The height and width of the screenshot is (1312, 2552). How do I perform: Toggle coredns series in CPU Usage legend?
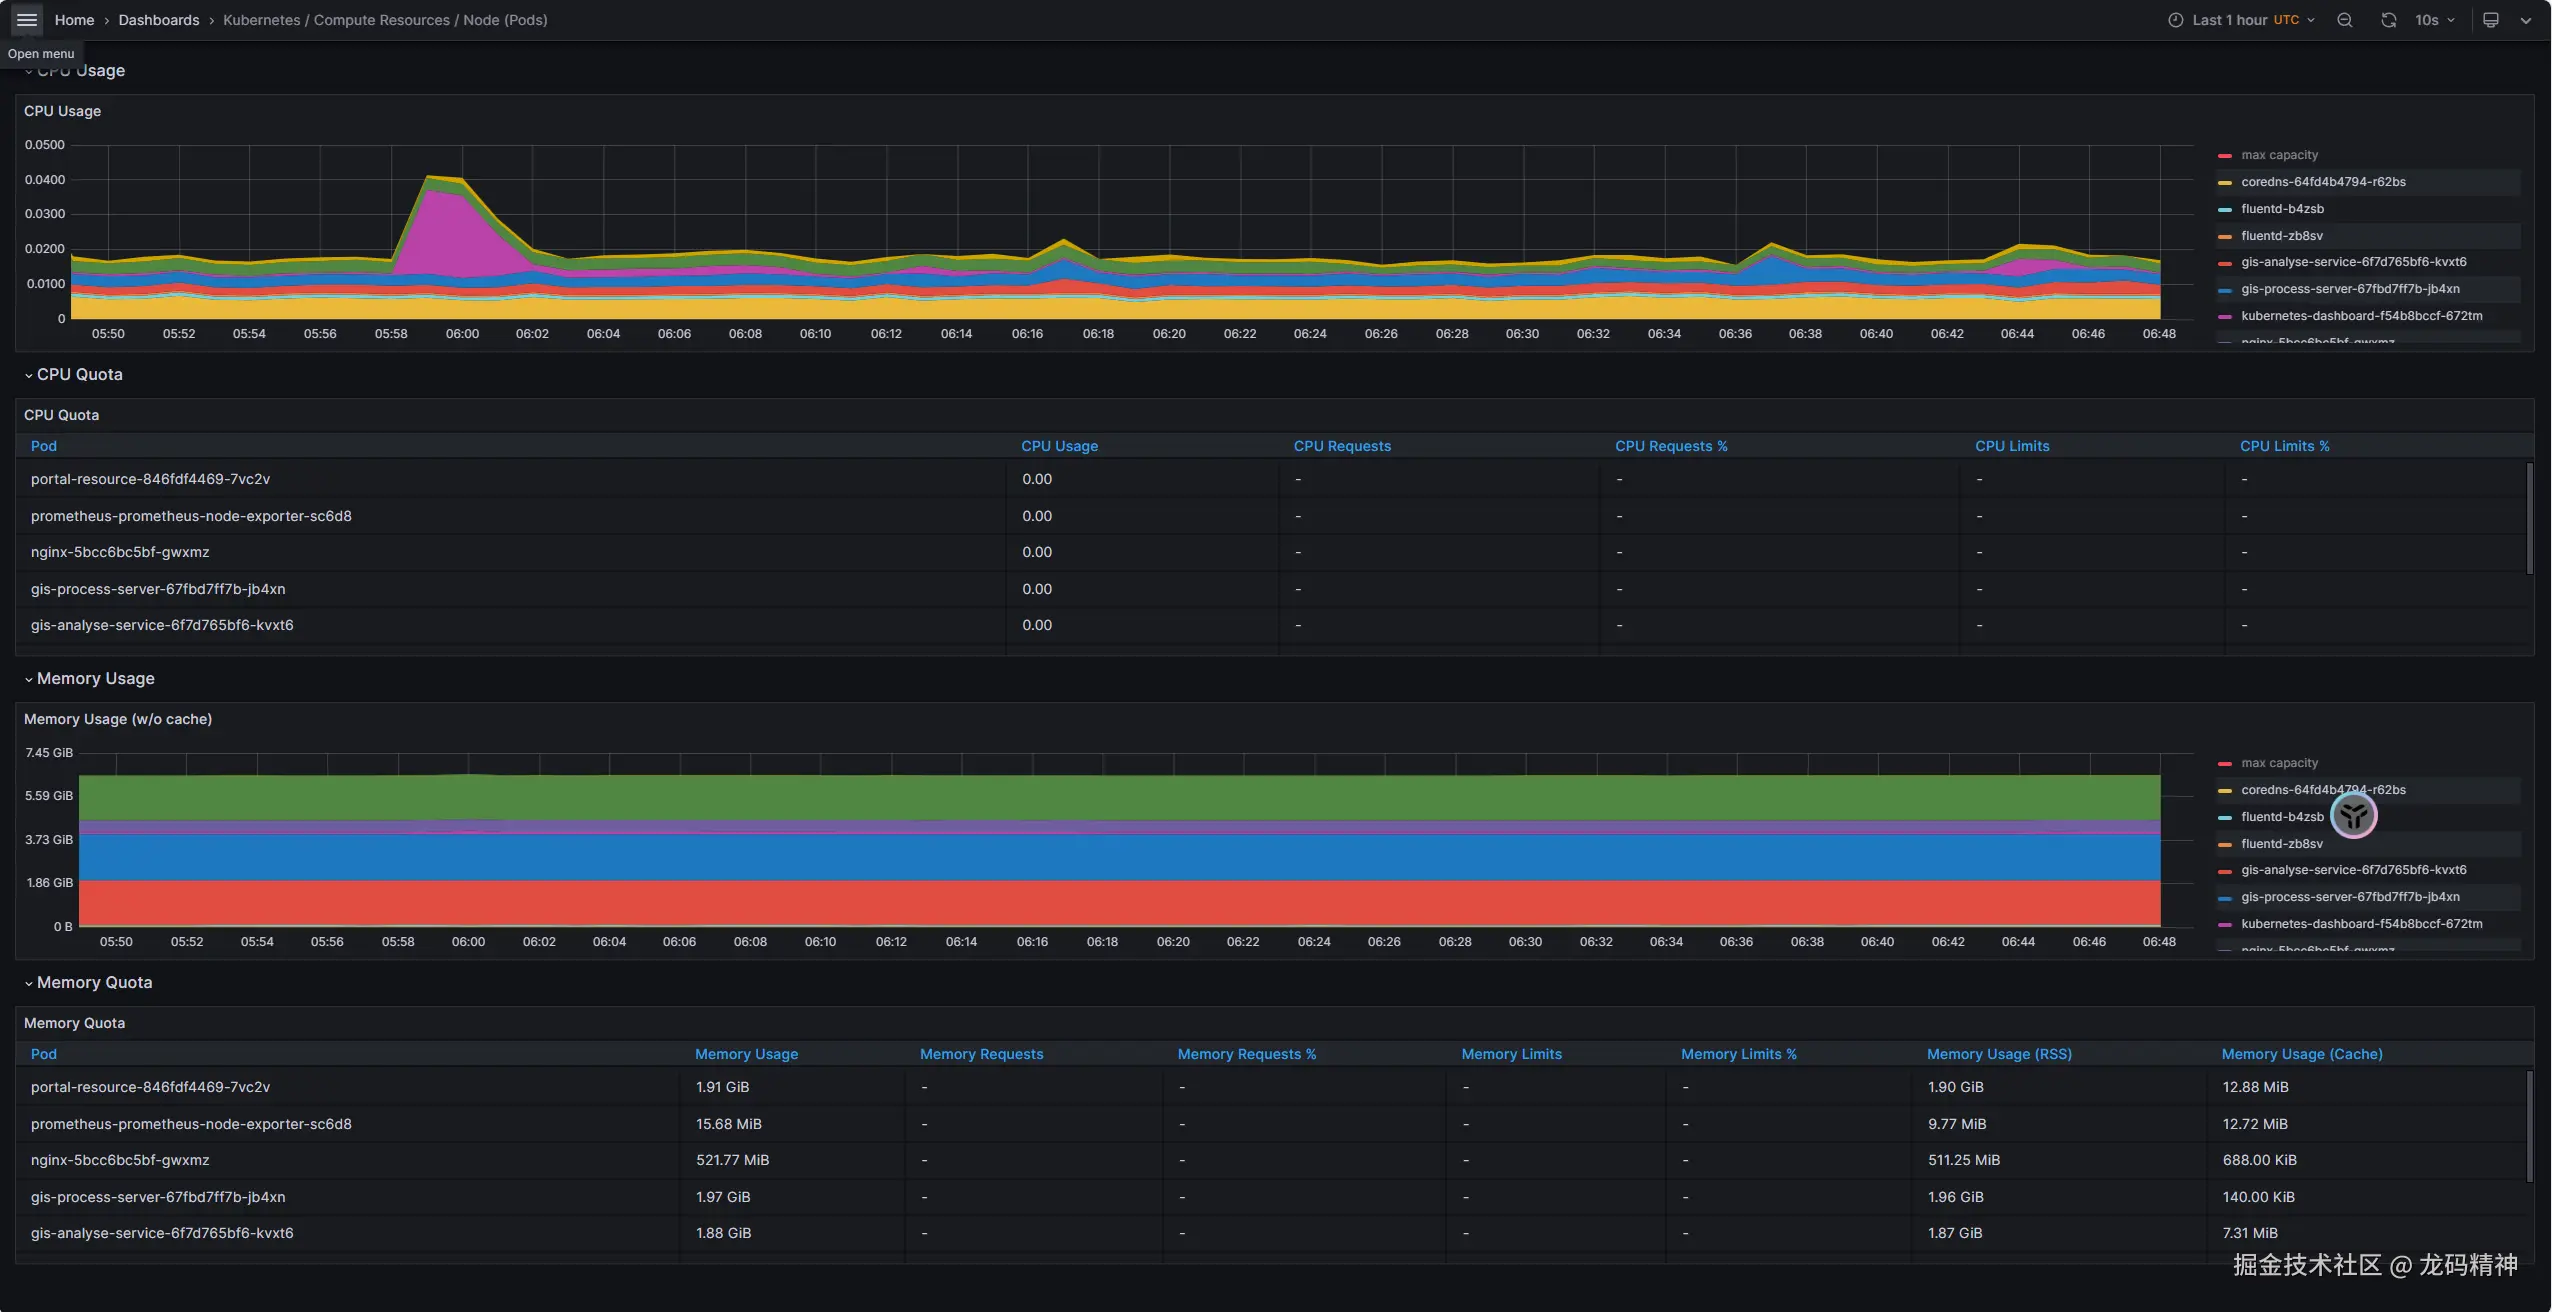click(2322, 182)
